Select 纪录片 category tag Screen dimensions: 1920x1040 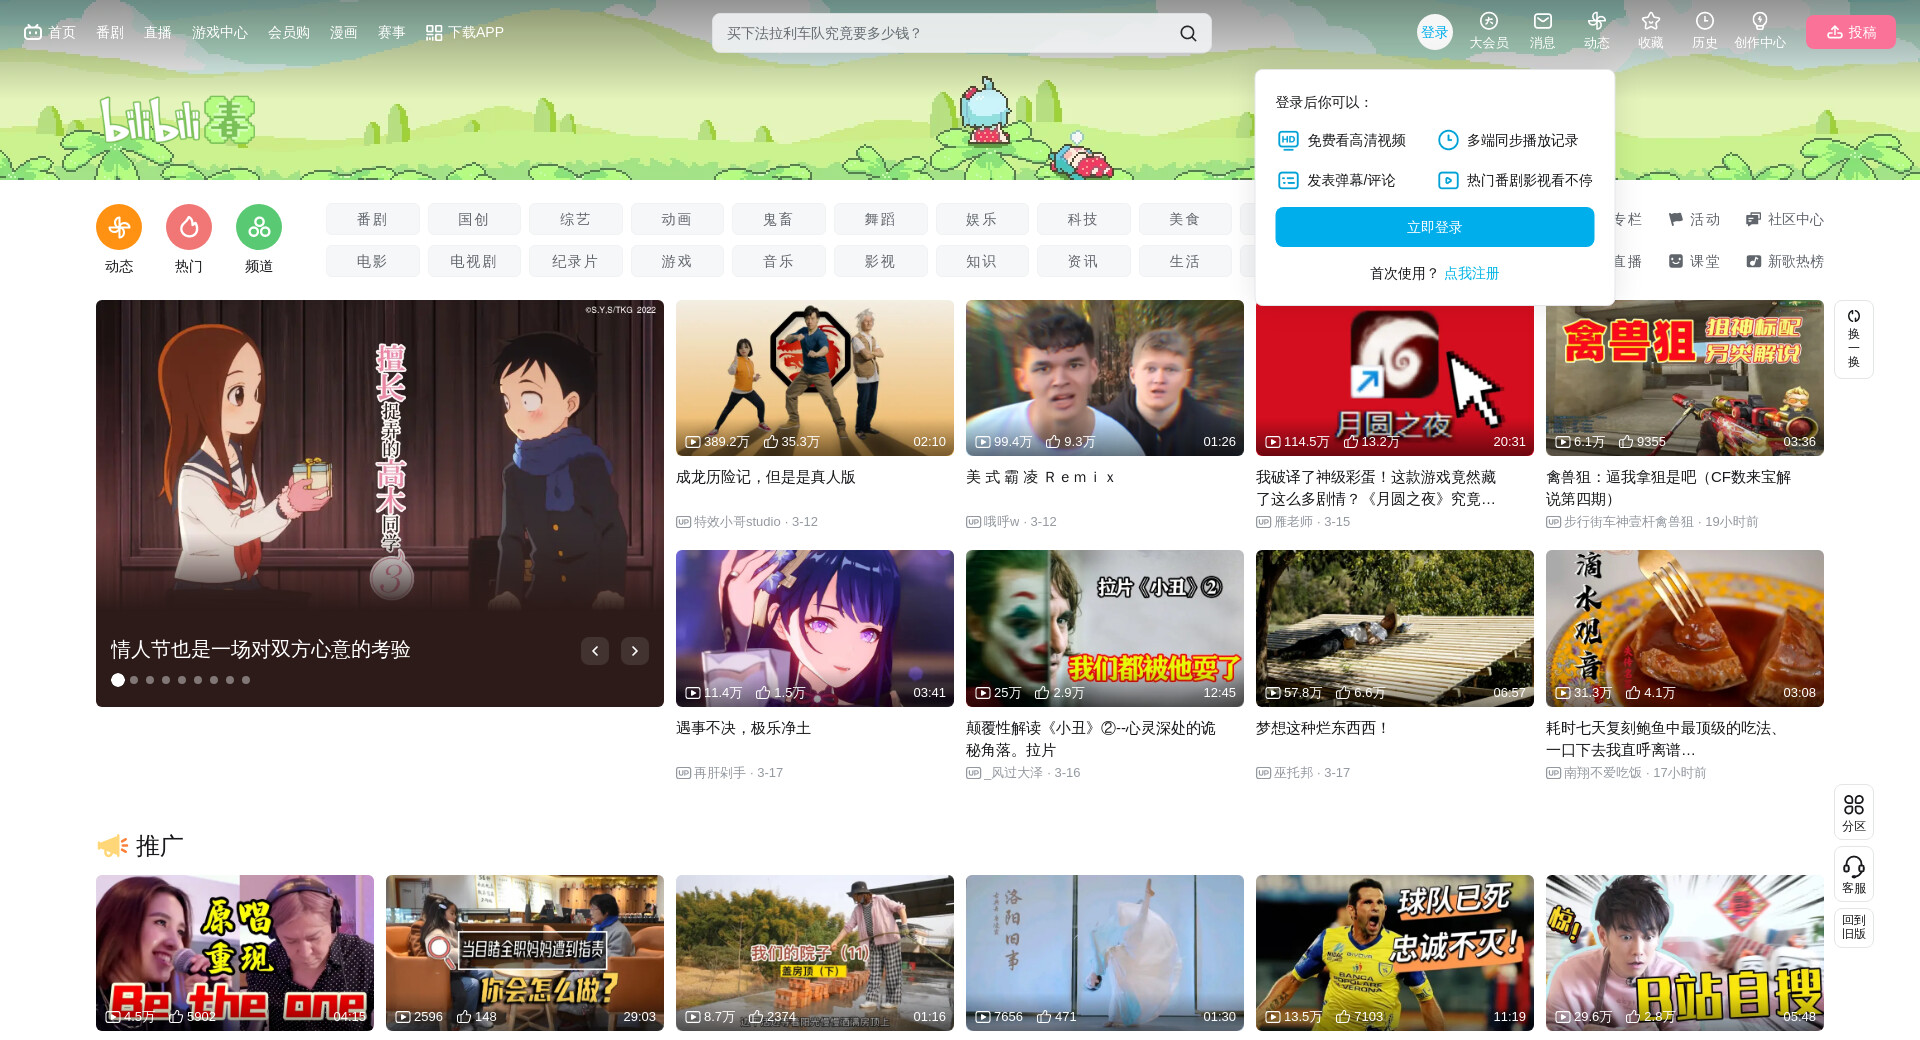[x=575, y=261]
